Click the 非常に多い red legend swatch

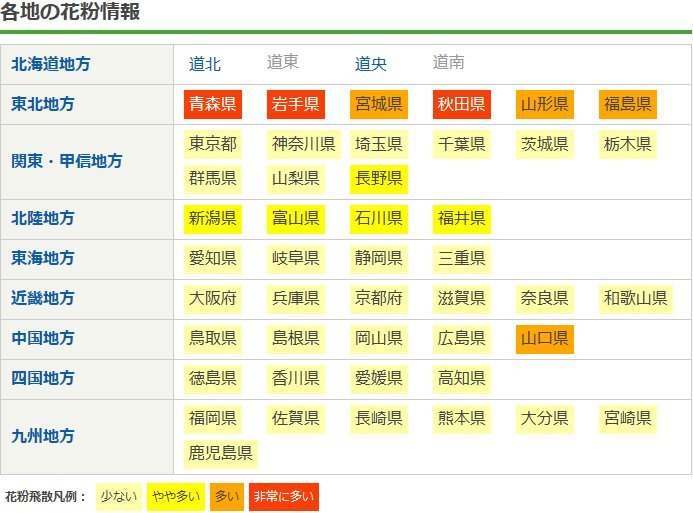click(x=283, y=497)
